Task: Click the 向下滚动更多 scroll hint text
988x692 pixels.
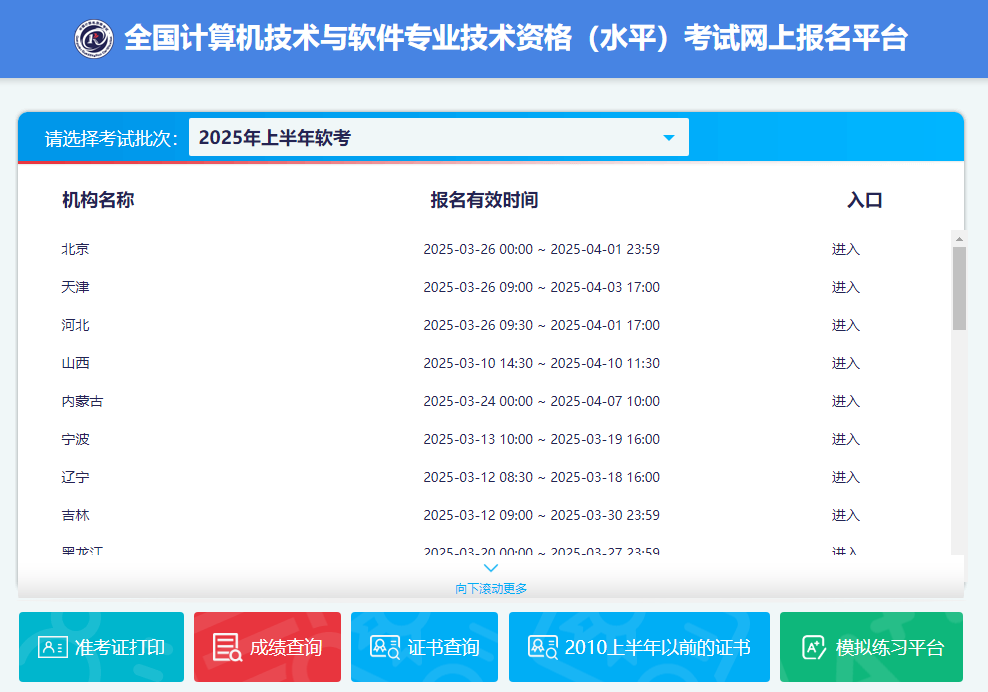Action: pyautogui.click(x=491, y=589)
